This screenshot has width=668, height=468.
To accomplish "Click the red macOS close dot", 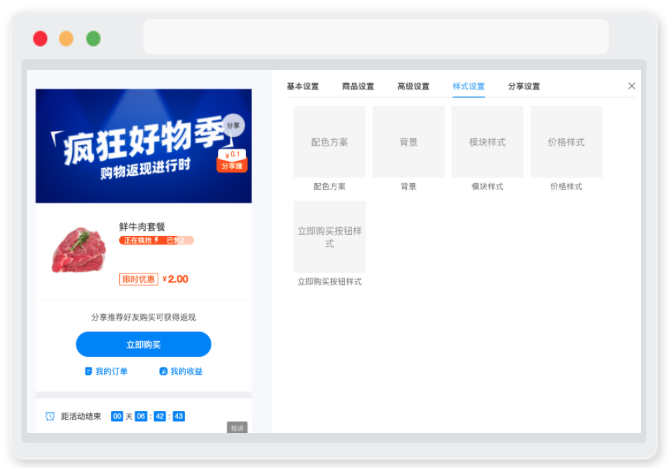I will click(40, 39).
